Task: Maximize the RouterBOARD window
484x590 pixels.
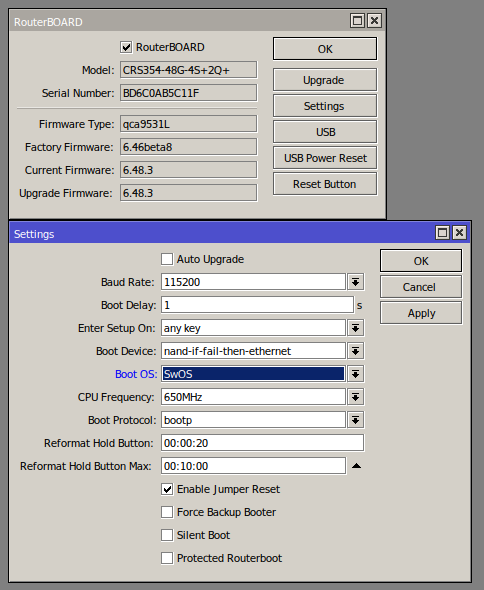Action: click(x=357, y=20)
